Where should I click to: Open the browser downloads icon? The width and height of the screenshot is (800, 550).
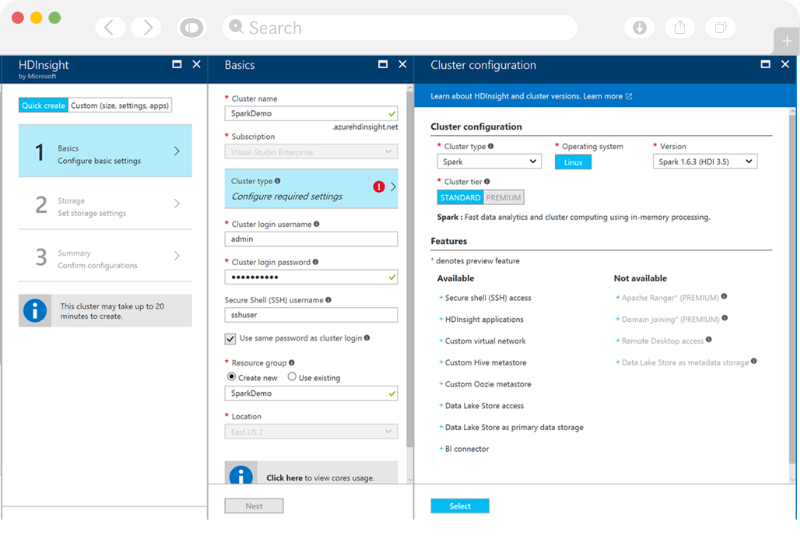[x=639, y=28]
